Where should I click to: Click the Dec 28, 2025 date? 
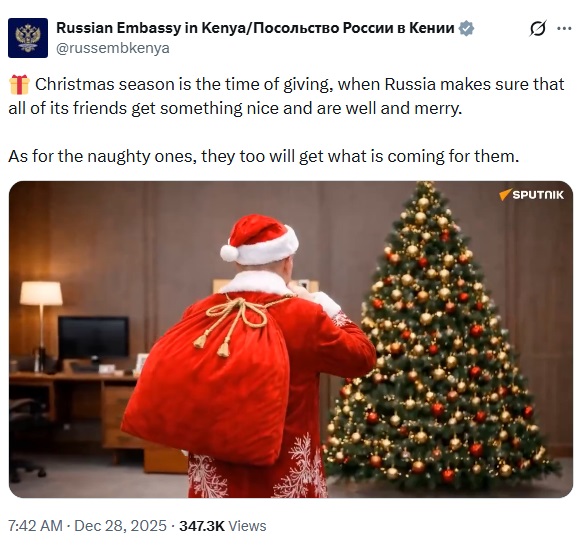pos(120,526)
